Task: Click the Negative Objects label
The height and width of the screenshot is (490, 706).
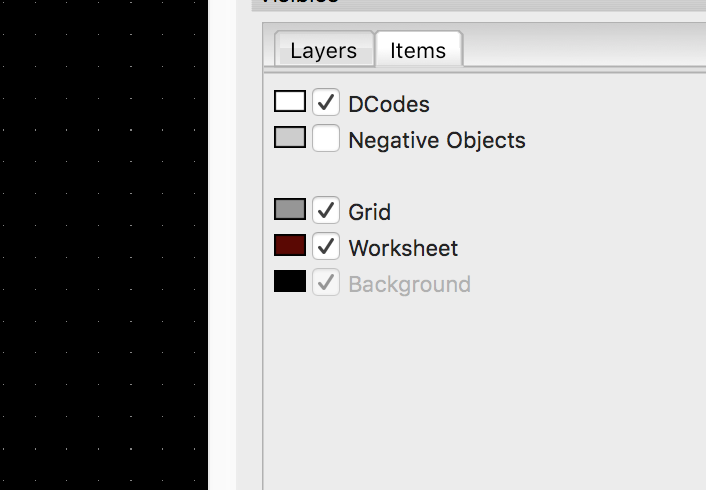Action: (436, 140)
